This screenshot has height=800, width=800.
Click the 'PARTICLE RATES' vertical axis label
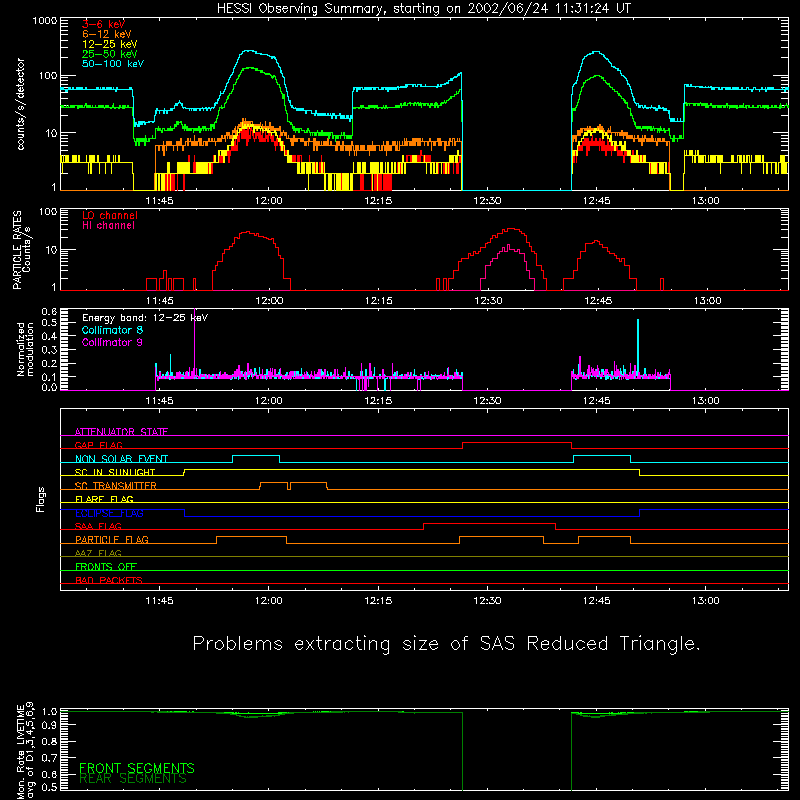coord(17,250)
